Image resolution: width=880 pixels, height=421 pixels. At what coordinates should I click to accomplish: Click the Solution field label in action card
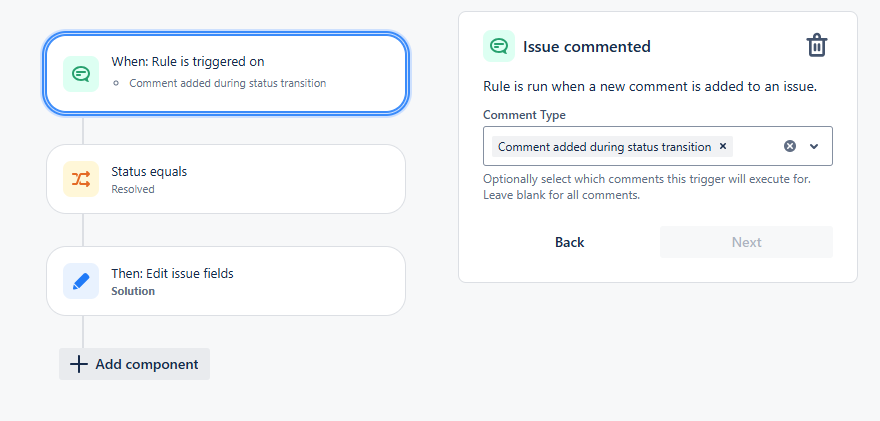(x=133, y=291)
